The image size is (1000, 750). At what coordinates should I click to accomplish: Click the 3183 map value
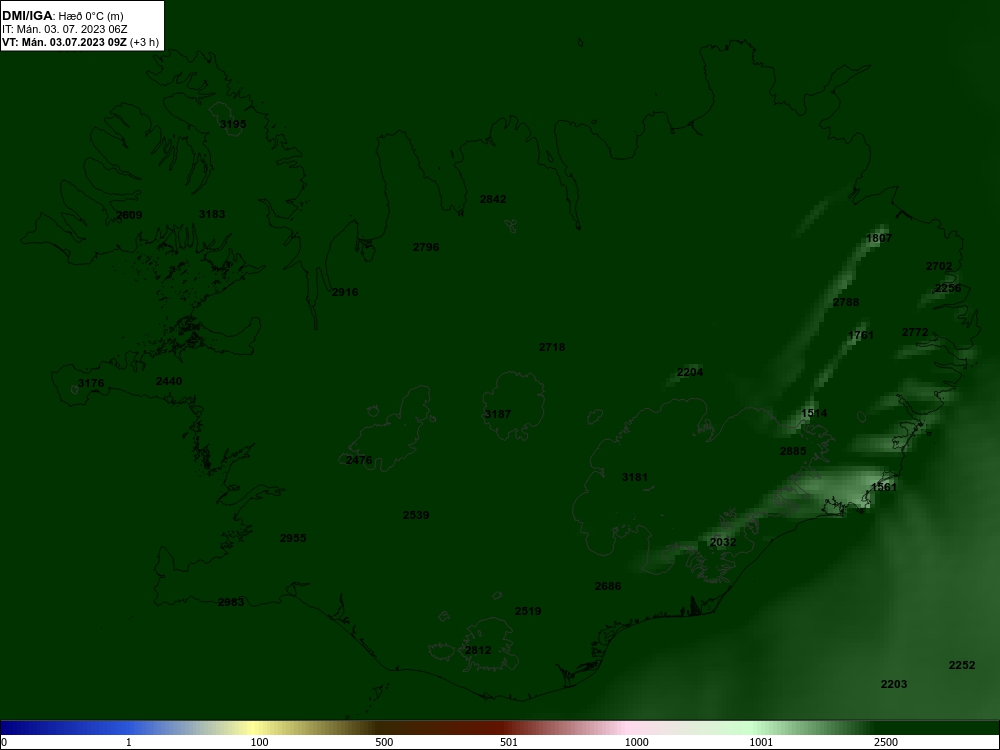click(212, 214)
